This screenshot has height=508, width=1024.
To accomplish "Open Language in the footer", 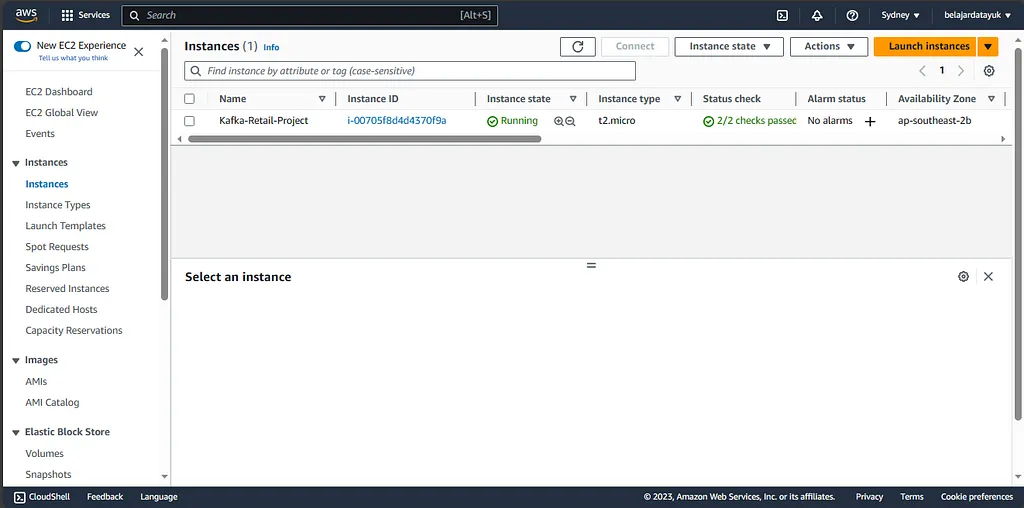I will point(159,497).
